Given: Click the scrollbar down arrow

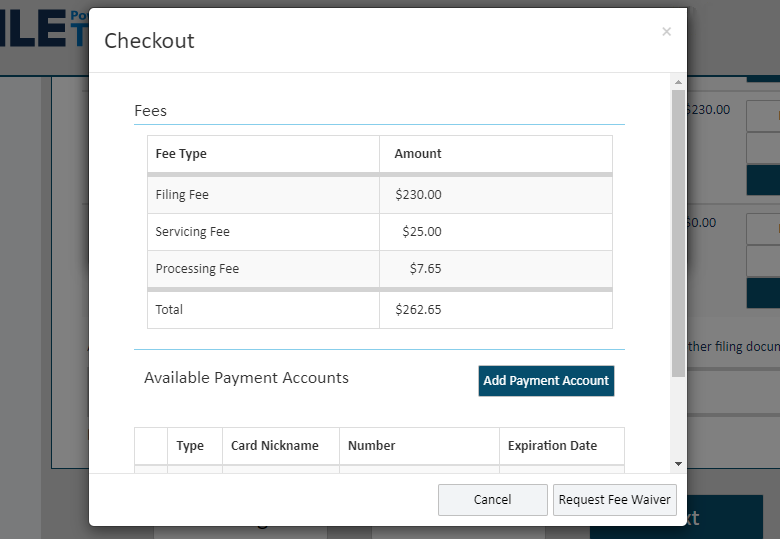Looking at the screenshot, I should 678,464.
